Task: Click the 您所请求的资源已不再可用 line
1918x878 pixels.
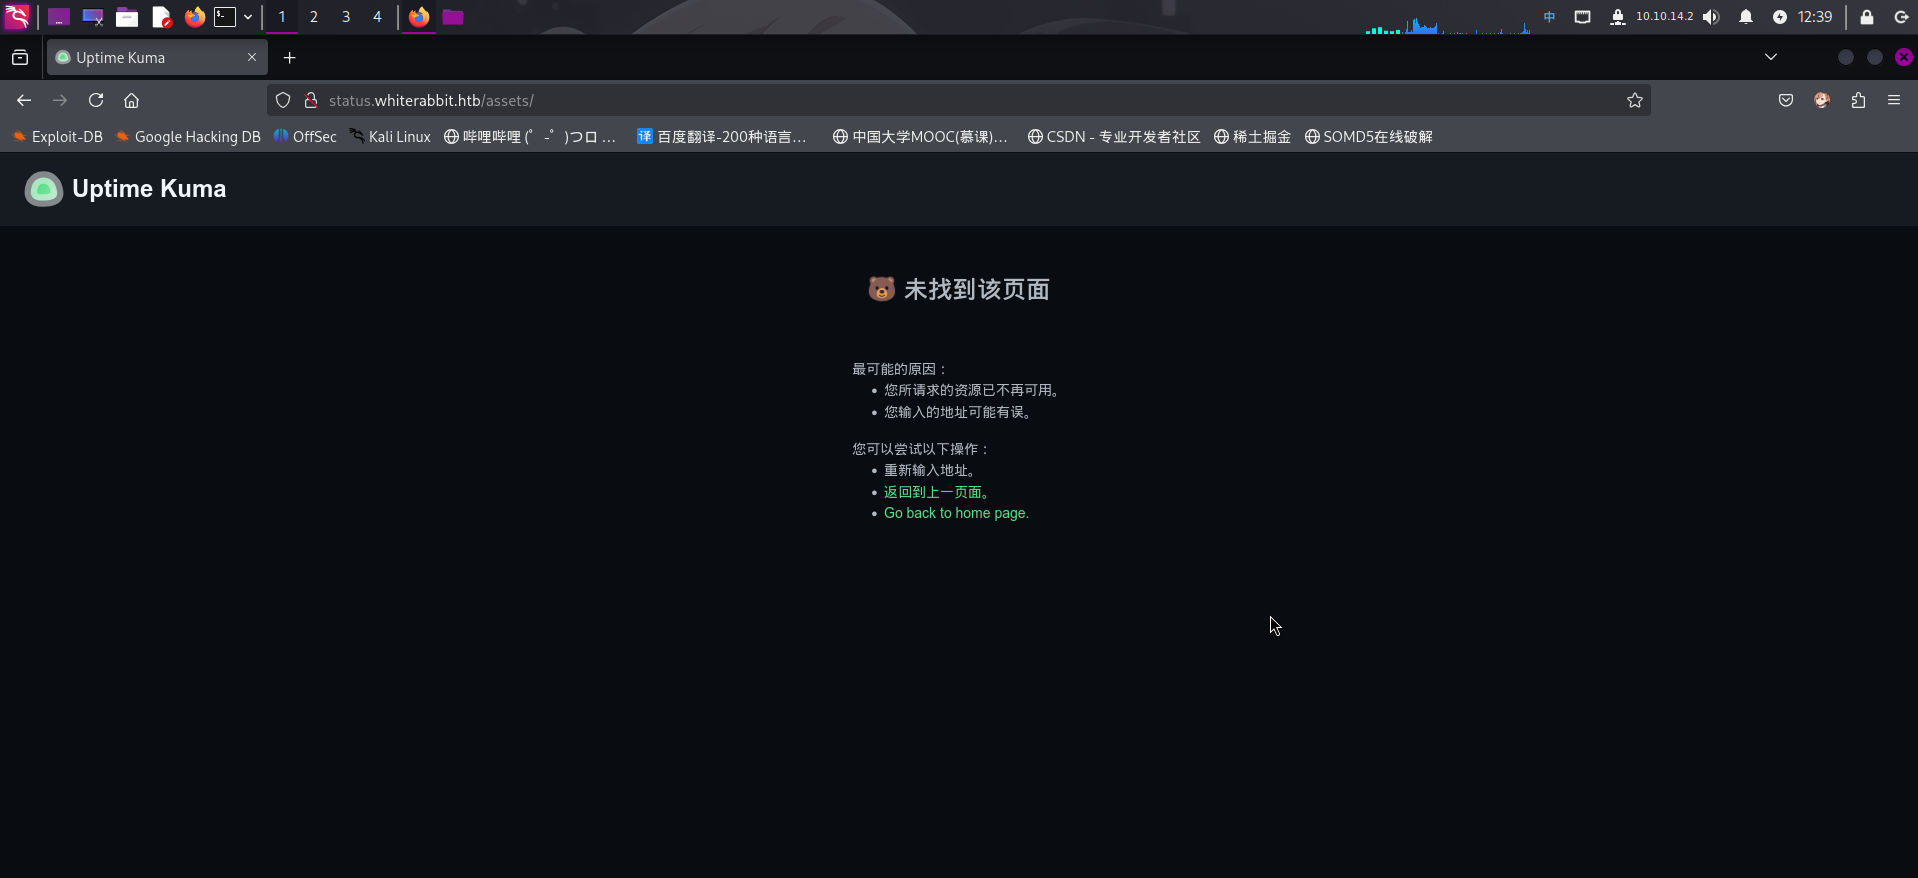Action: 972,390
